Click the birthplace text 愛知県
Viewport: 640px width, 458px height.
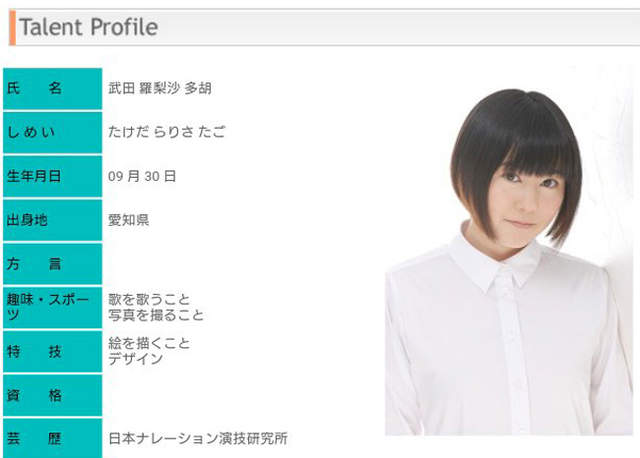coord(129,220)
